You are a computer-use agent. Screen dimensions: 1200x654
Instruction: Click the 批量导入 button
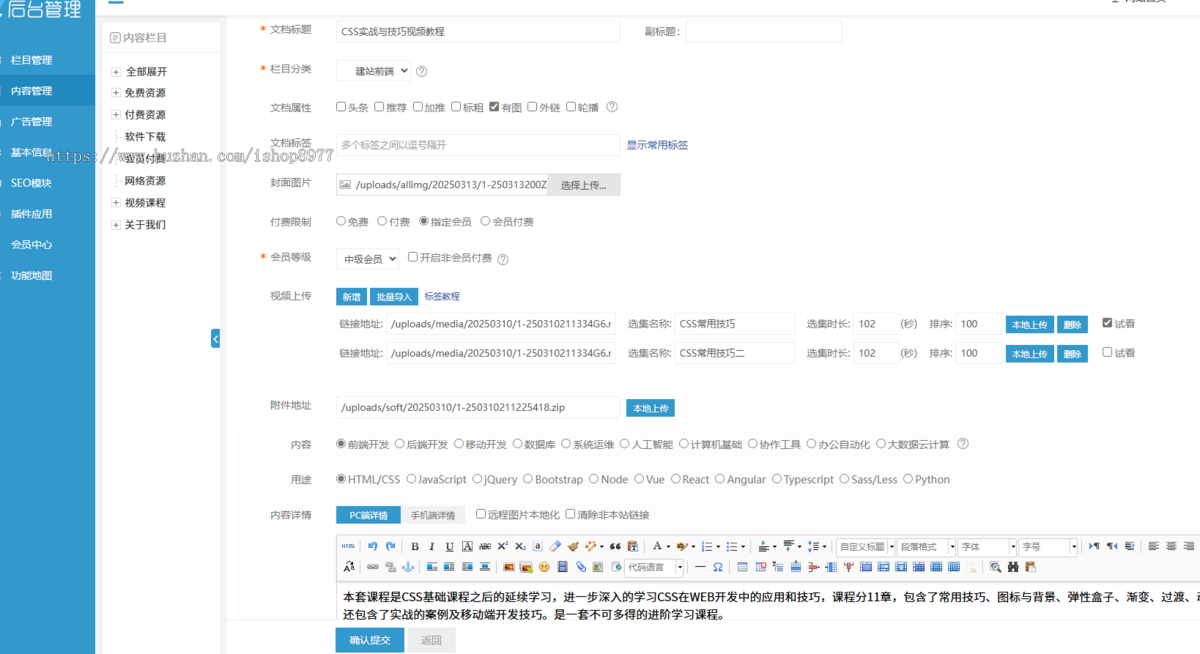tap(393, 297)
